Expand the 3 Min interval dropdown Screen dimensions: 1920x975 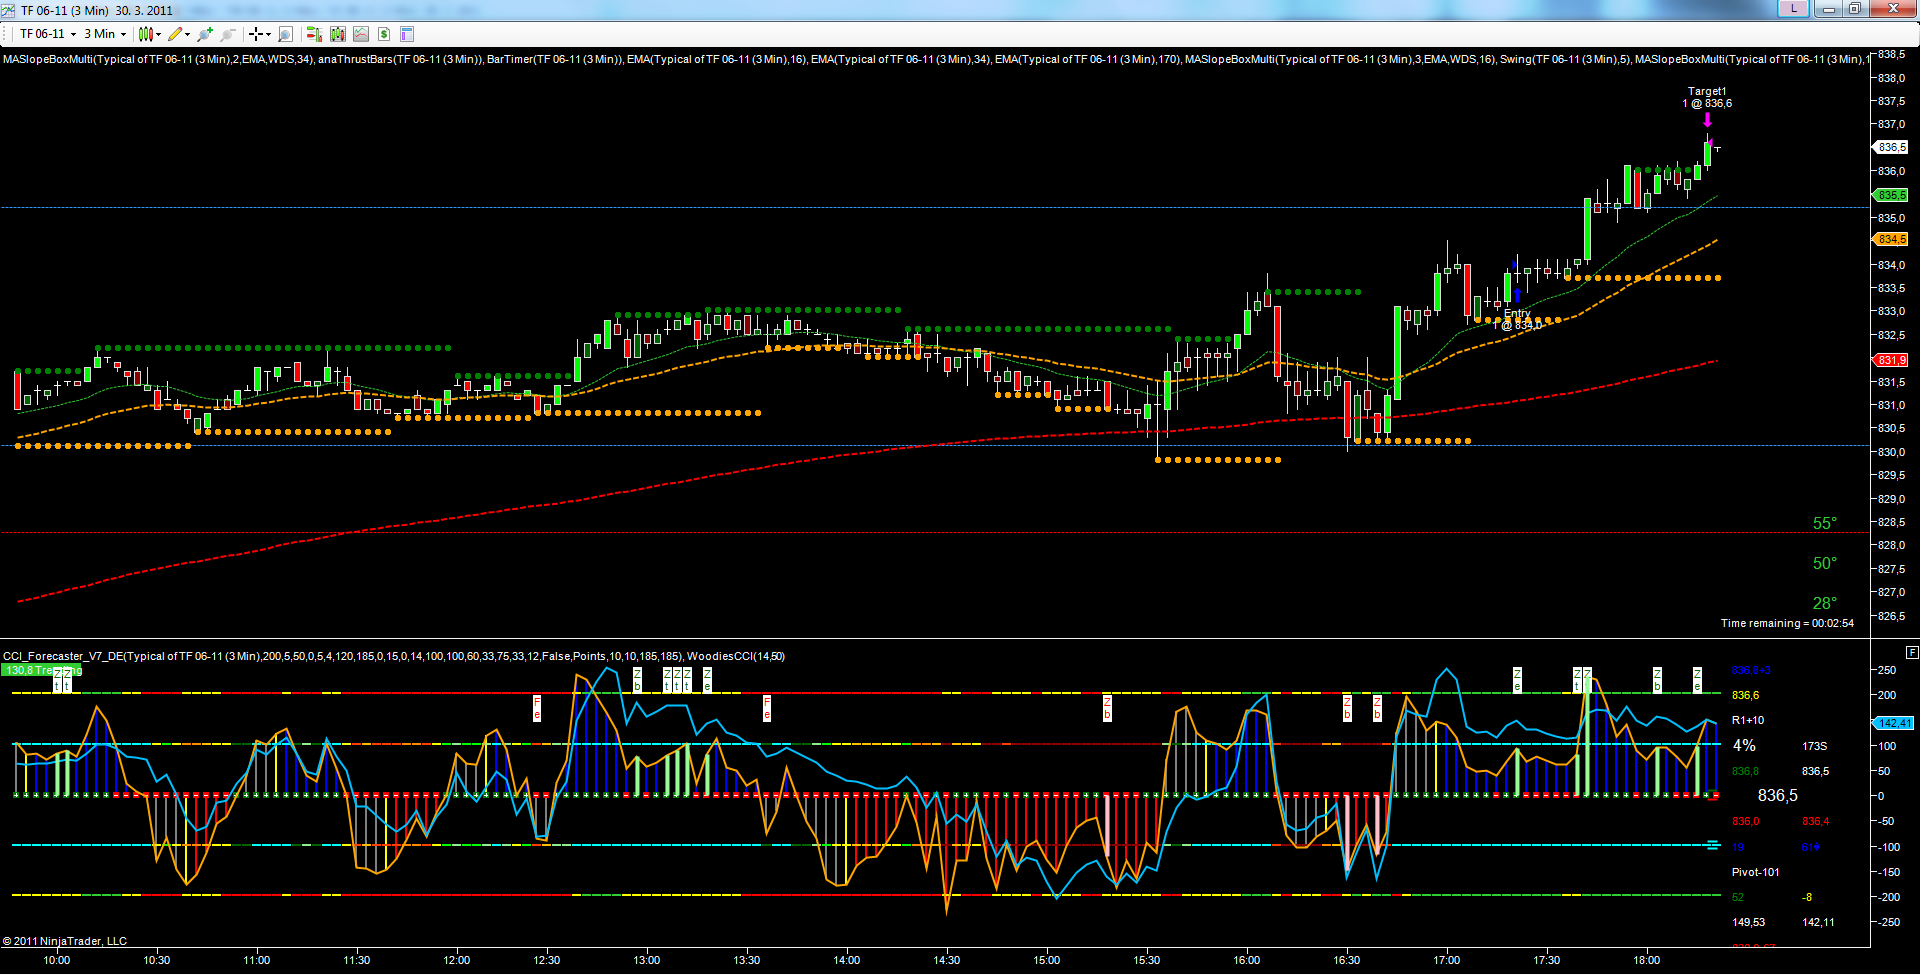click(123, 34)
